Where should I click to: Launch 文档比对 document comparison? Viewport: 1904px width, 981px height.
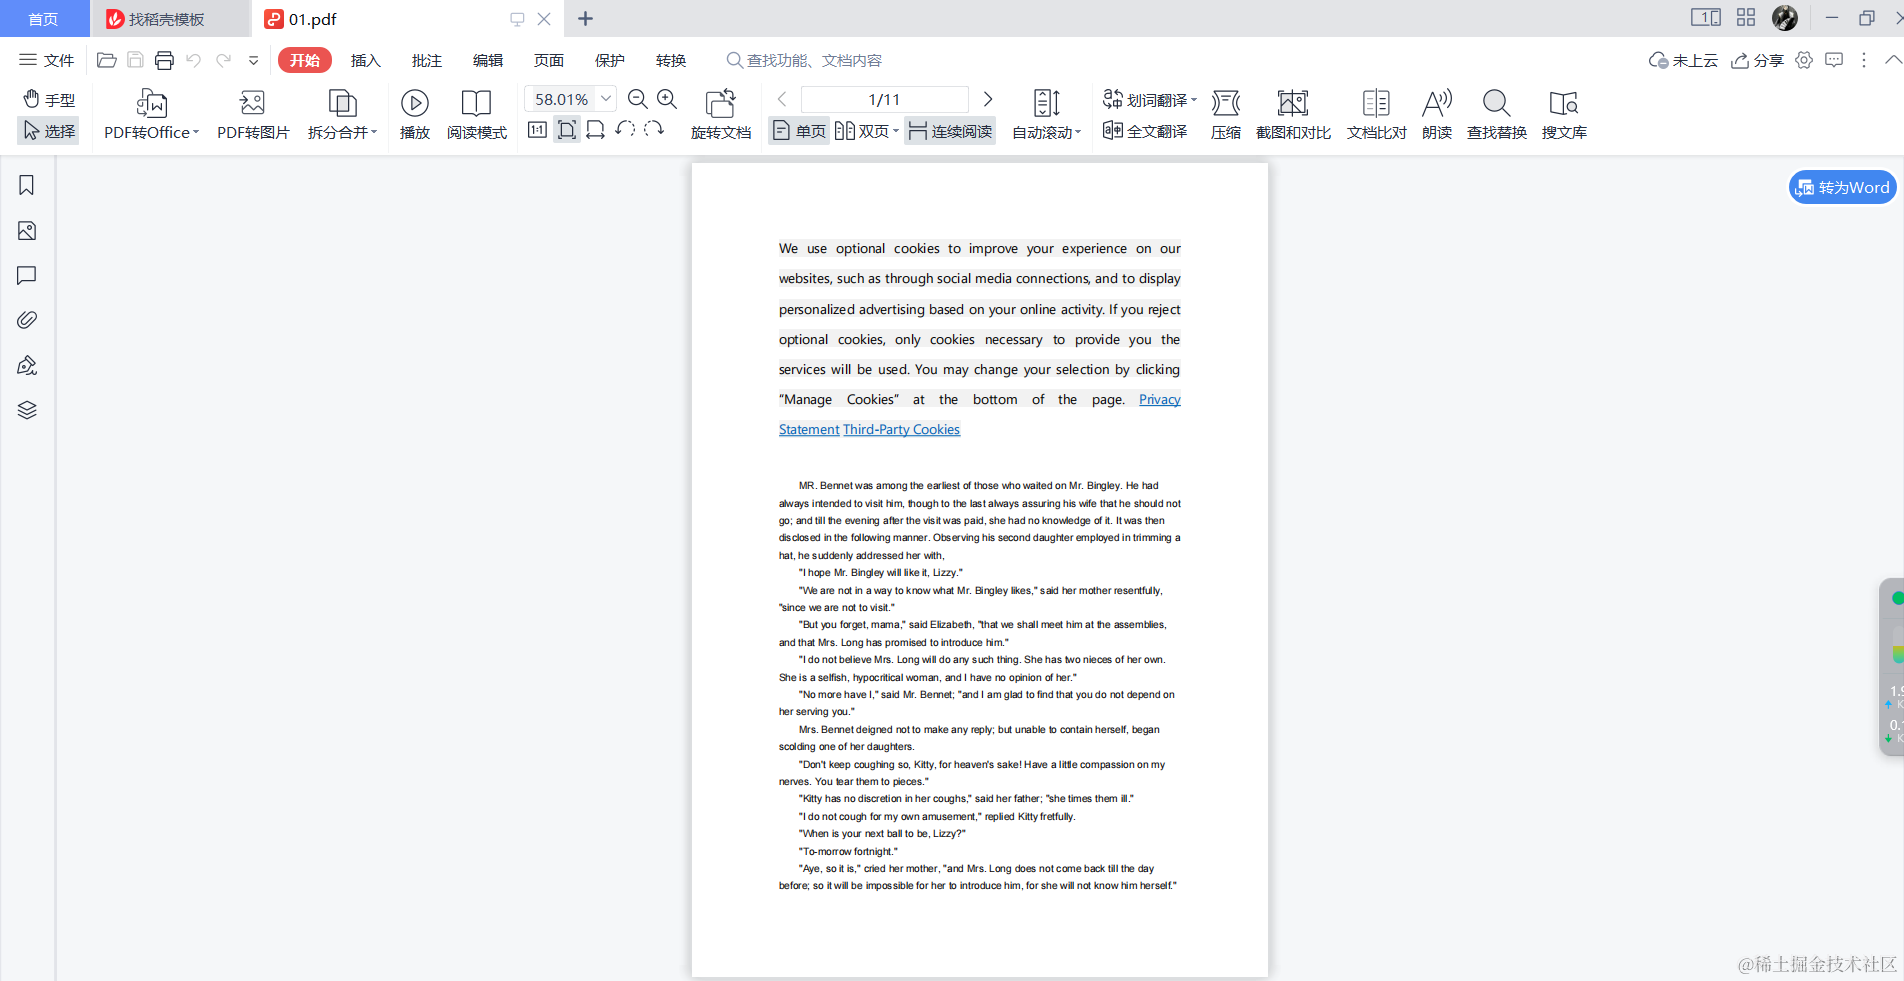[1376, 112]
